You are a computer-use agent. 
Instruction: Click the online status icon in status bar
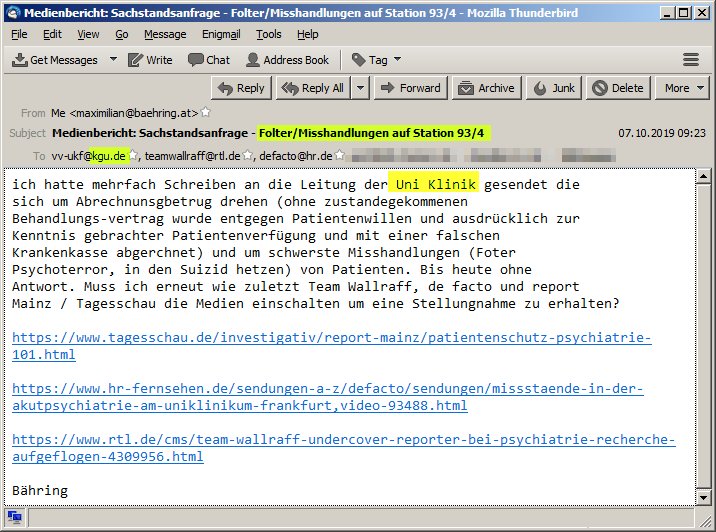(15, 517)
